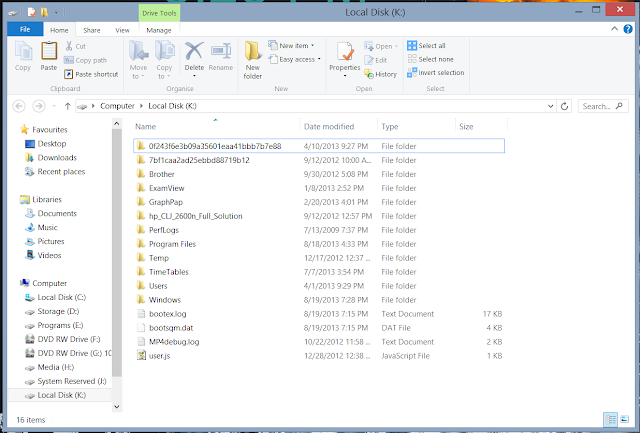The width and height of the screenshot is (640, 433).
Task: Open recent locations dropdown arrow
Action: [x=54, y=106]
